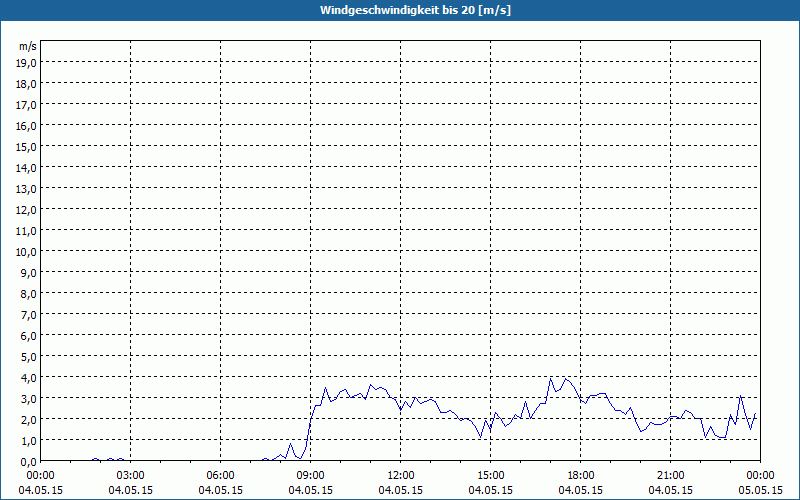The height and width of the screenshot is (500, 800).
Task: Click the '3,0' y-axis label
Action: [28, 398]
